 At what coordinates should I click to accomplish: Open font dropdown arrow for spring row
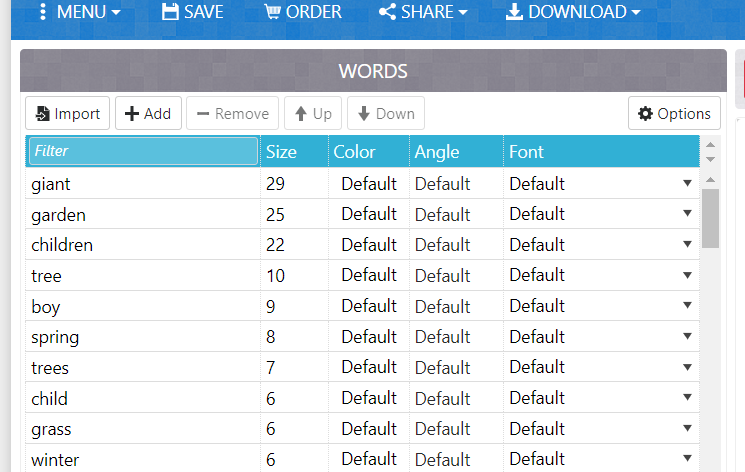click(x=687, y=337)
